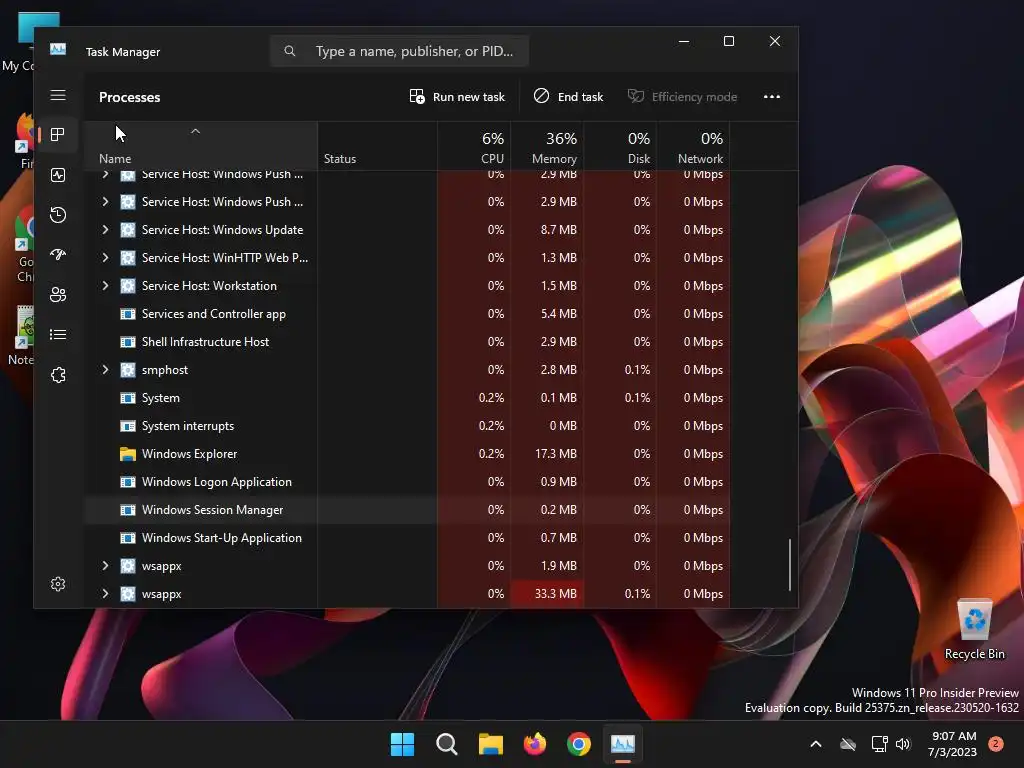Viewport: 1024px width, 768px height.
Task: Open the clock and date flyout
Action: [953, 744]
